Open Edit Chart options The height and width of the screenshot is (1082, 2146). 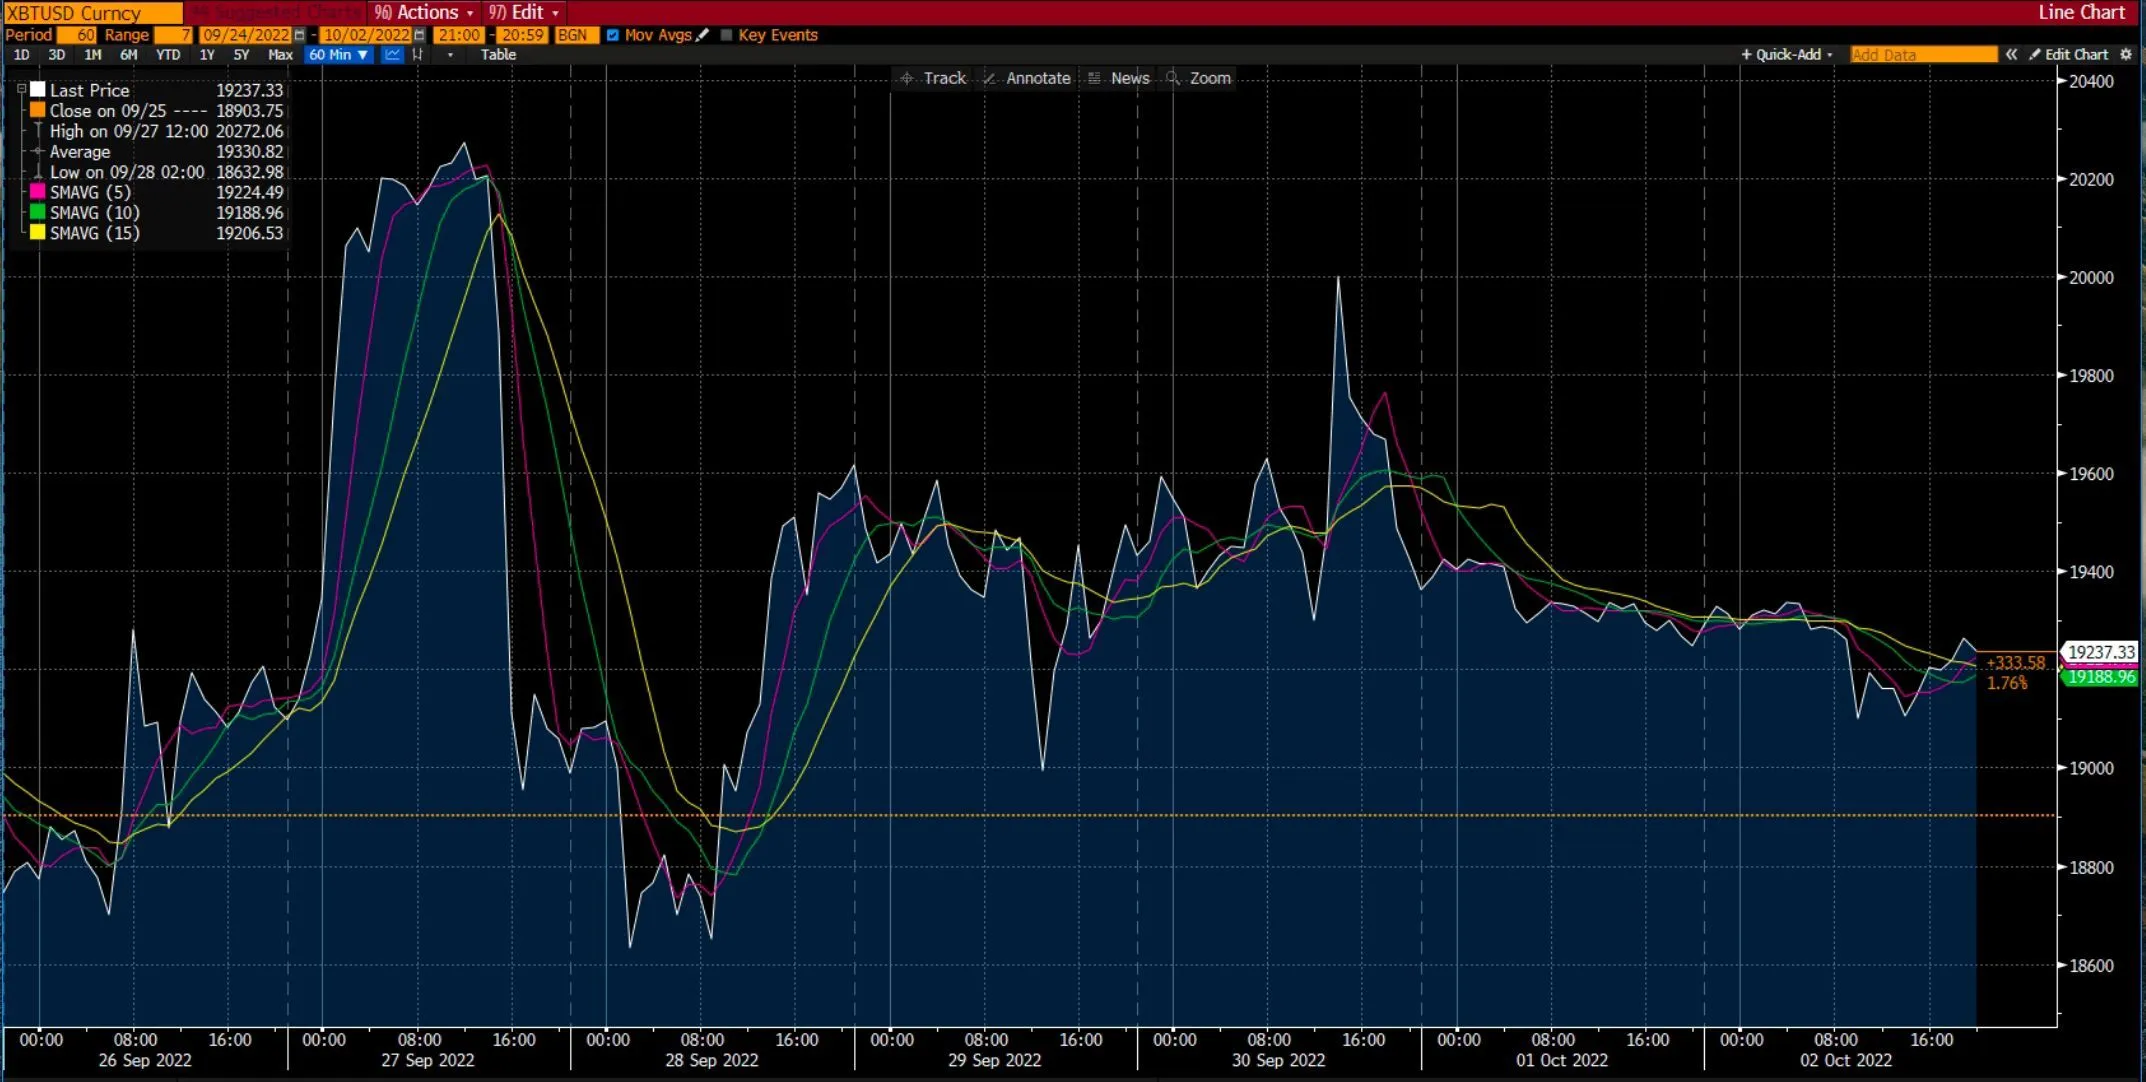(2075, 55)
